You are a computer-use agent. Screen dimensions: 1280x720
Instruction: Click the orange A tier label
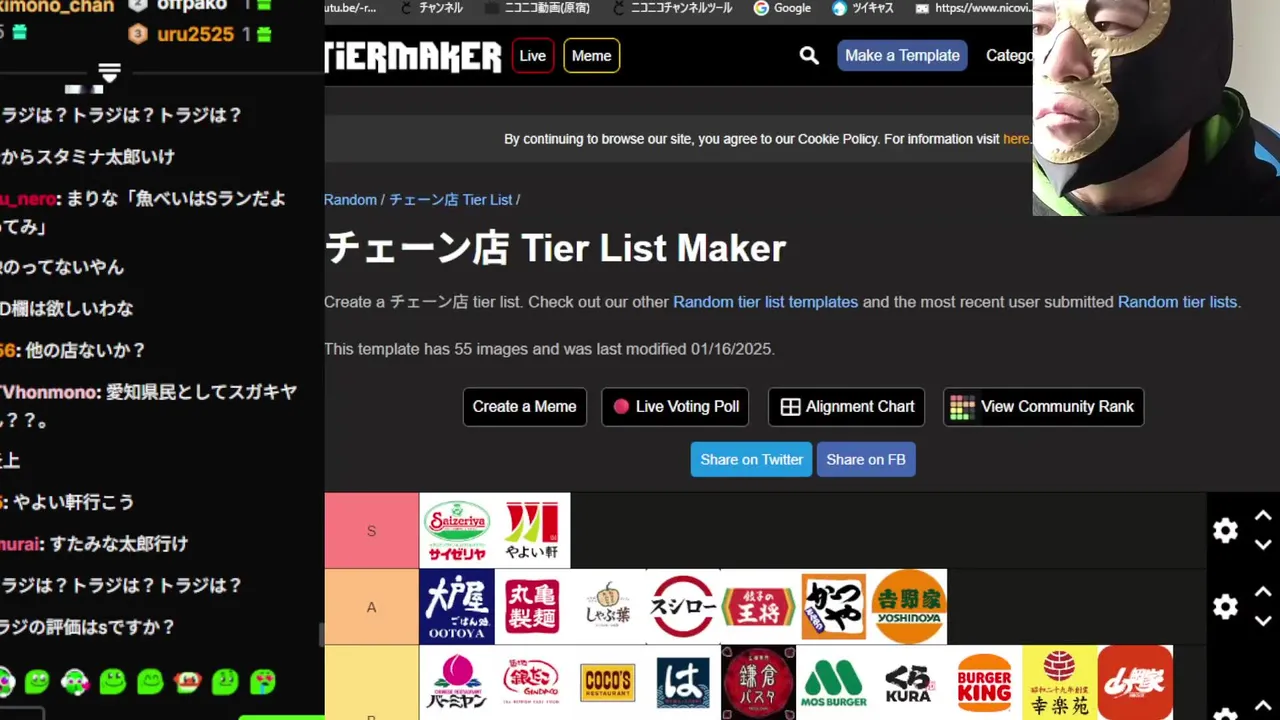(x=371, y=607)
